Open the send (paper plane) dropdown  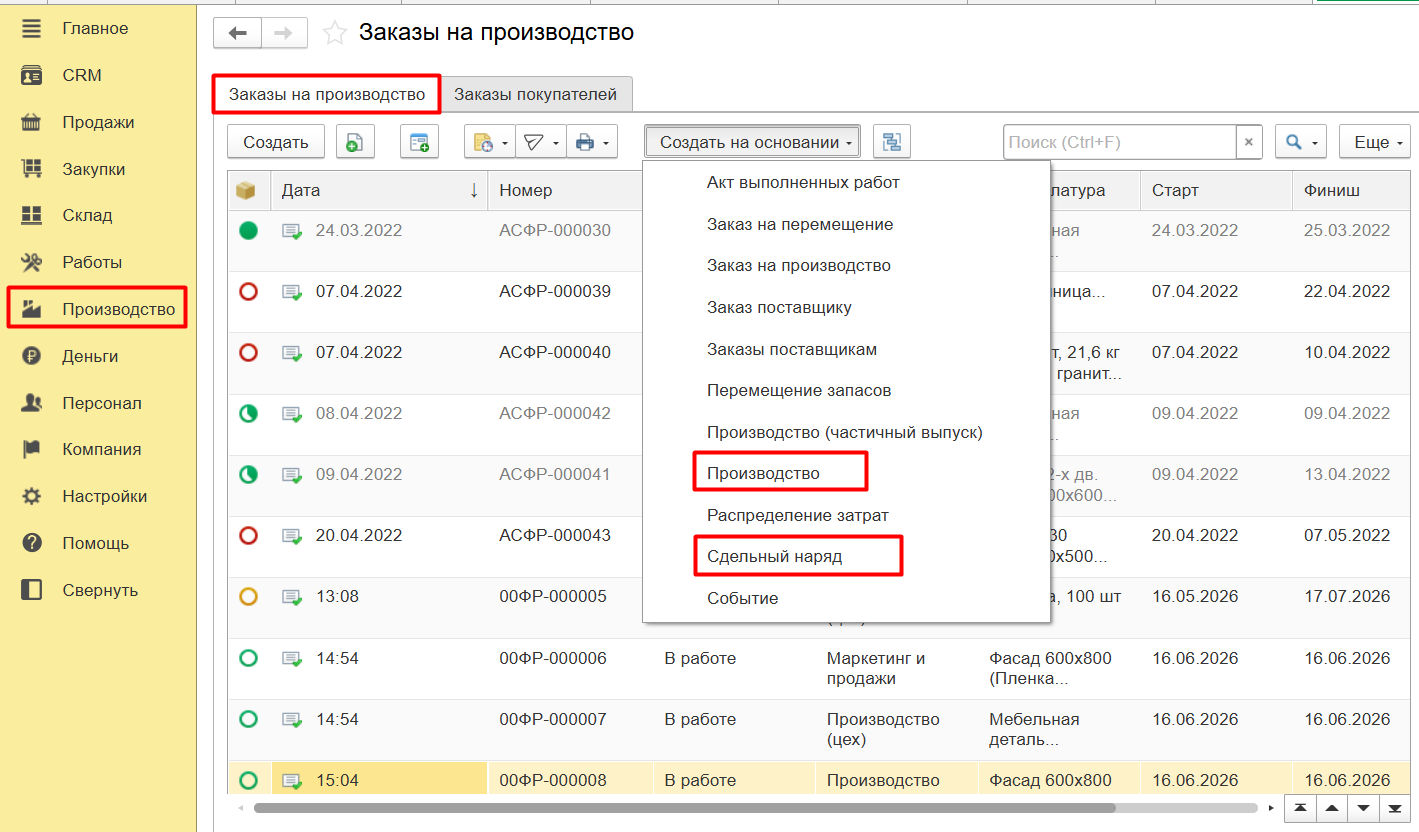541,142
